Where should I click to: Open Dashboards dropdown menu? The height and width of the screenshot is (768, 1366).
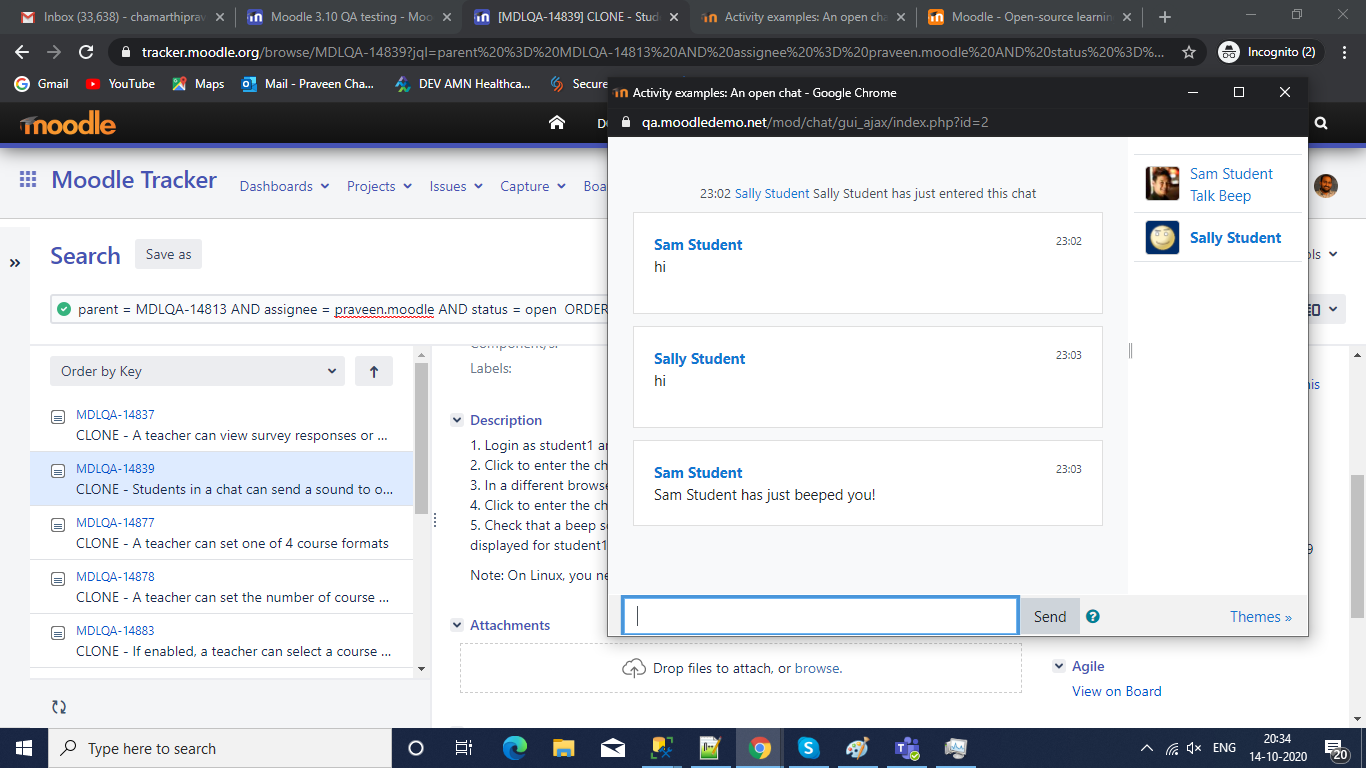click(x=284, y=186)
